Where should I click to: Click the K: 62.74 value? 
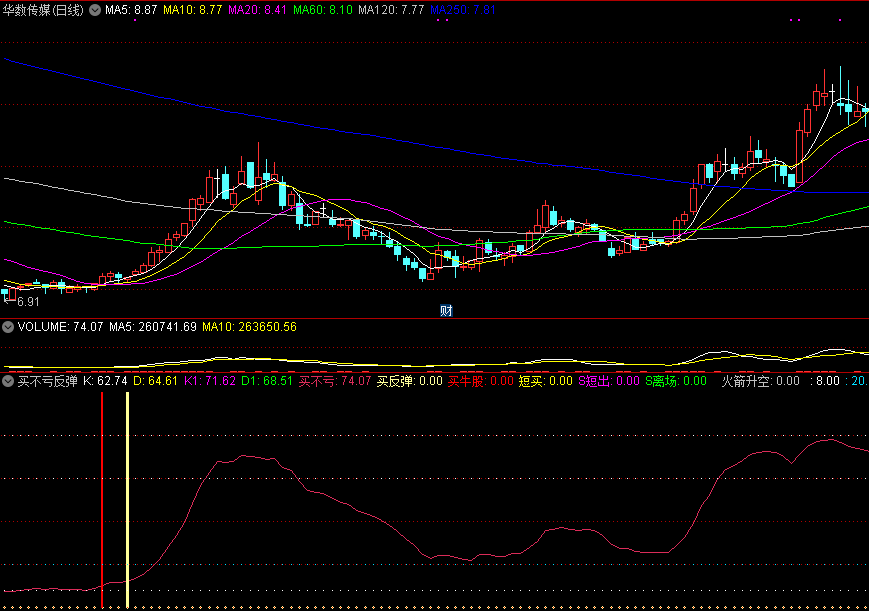tap(105, 381)
